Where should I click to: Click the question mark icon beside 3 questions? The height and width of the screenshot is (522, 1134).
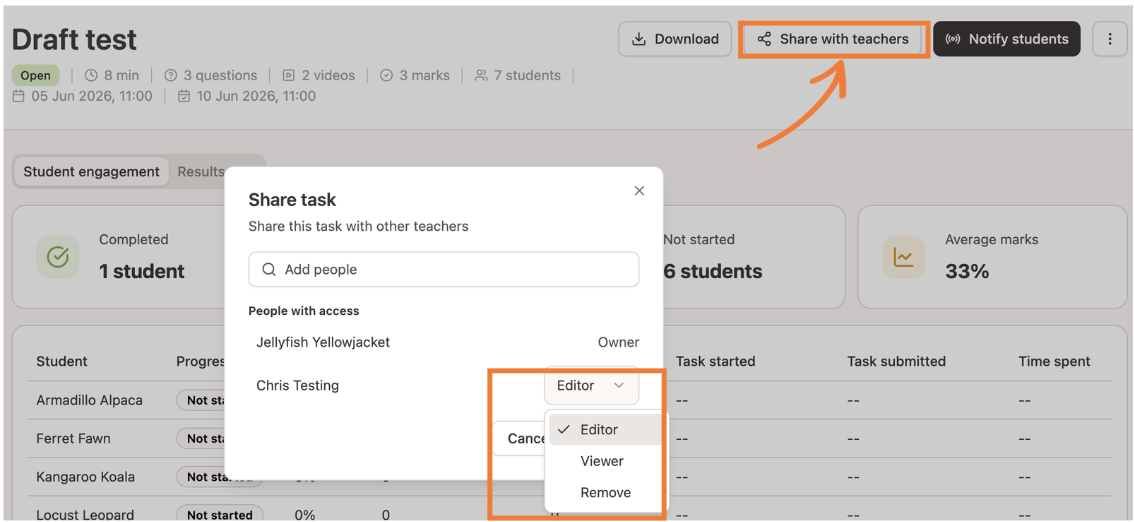pyautogui.click(x=171, y=75)
